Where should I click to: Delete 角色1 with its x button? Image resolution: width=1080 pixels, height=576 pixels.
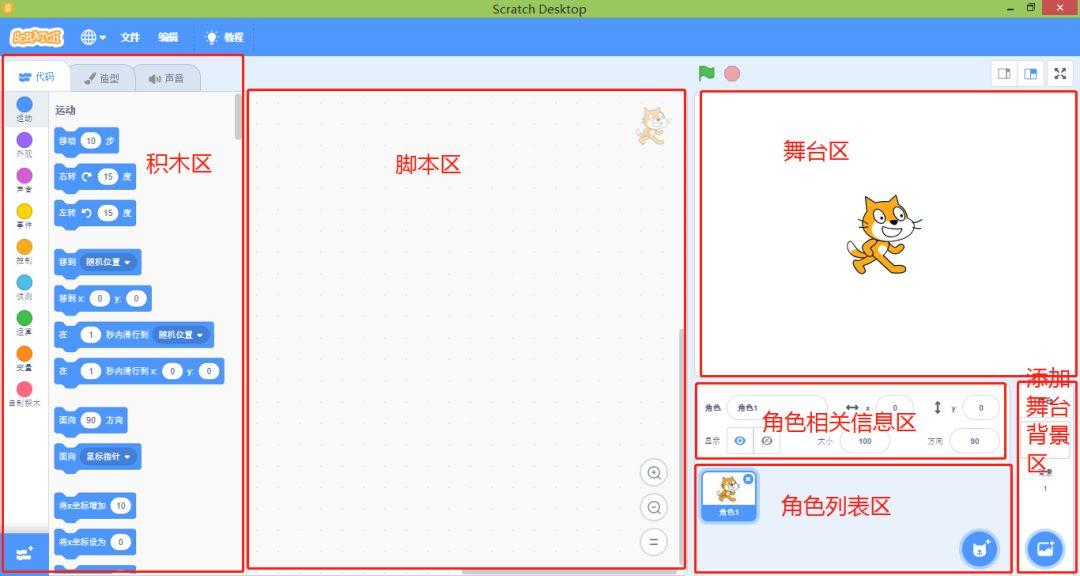(x=749, y=479)
